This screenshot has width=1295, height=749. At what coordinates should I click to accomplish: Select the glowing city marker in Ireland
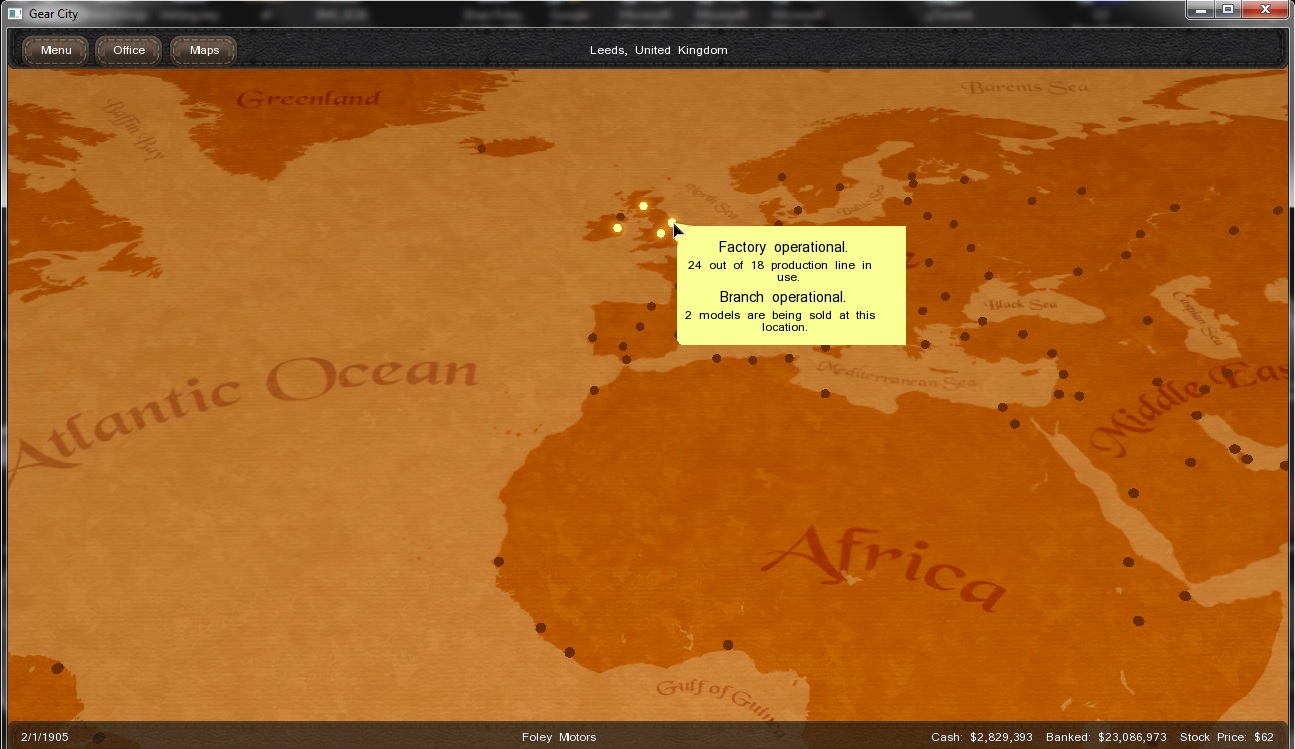click(617, 228)
